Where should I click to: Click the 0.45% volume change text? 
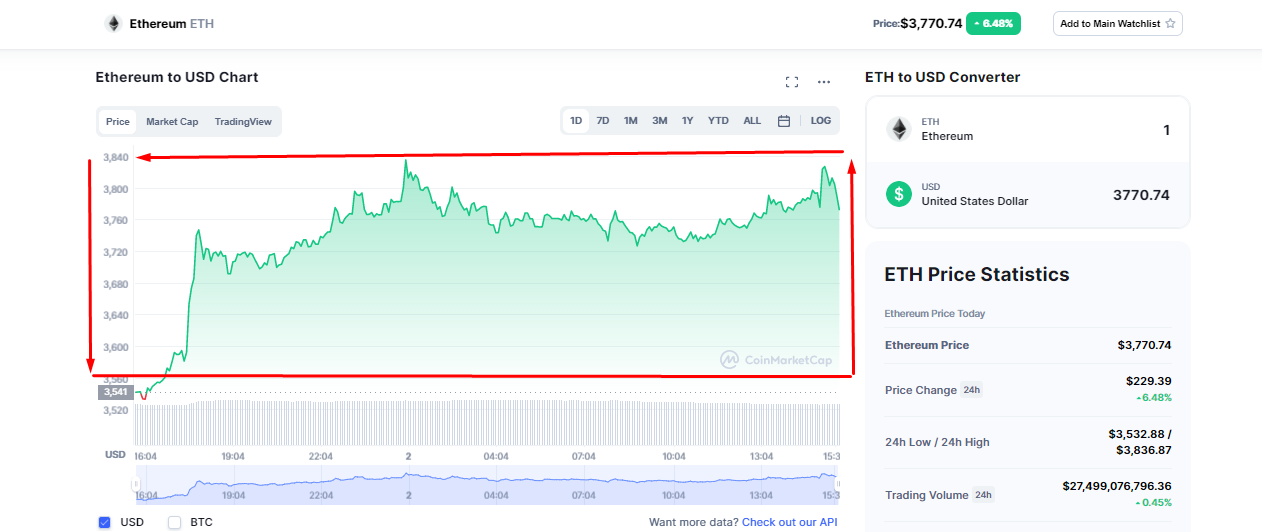pos(1153,503)
